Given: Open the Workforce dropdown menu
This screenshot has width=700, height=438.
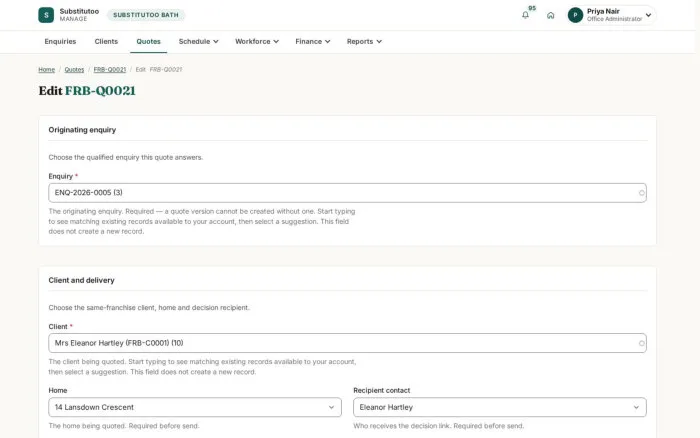Looking at the screenshot, I should coord(257,42).
